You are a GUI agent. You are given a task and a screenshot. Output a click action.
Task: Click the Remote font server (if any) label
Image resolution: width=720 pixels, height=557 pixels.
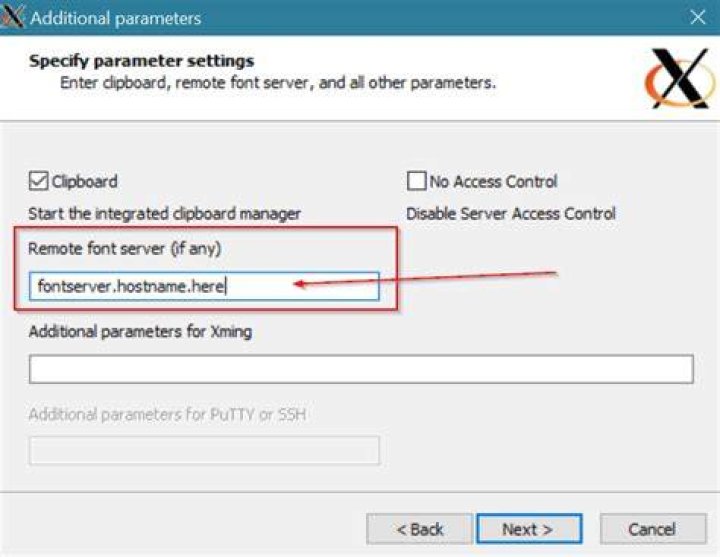[x=124, y=249]
